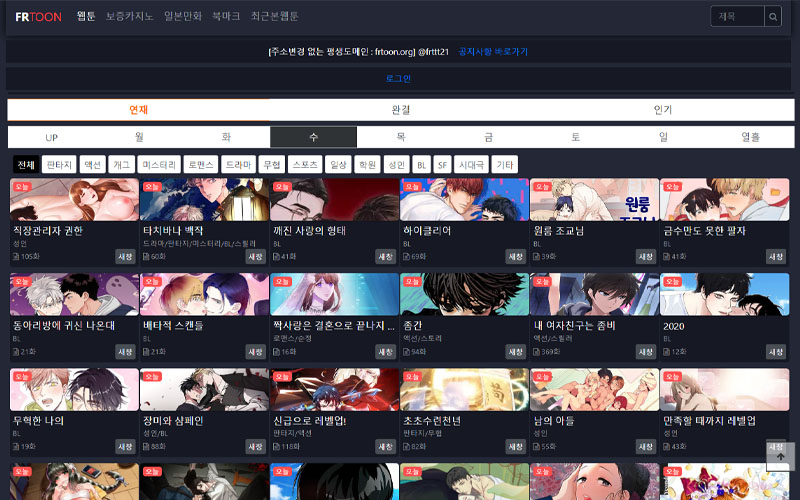Focus the 제목 search input field

click(x=738, y=16)
